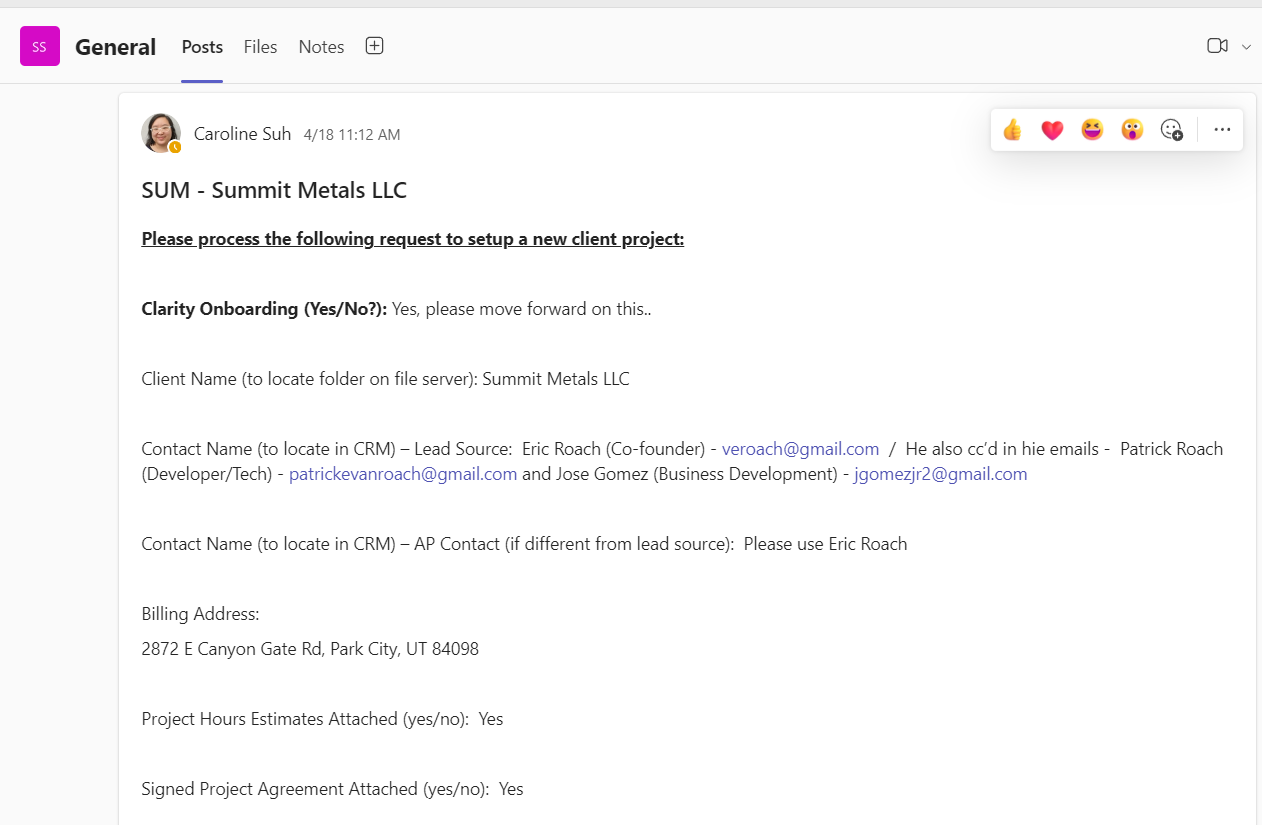The height and width of the screenshot is (825, 1262).
Task: Click the General channel name
Action: coord(115,47)
